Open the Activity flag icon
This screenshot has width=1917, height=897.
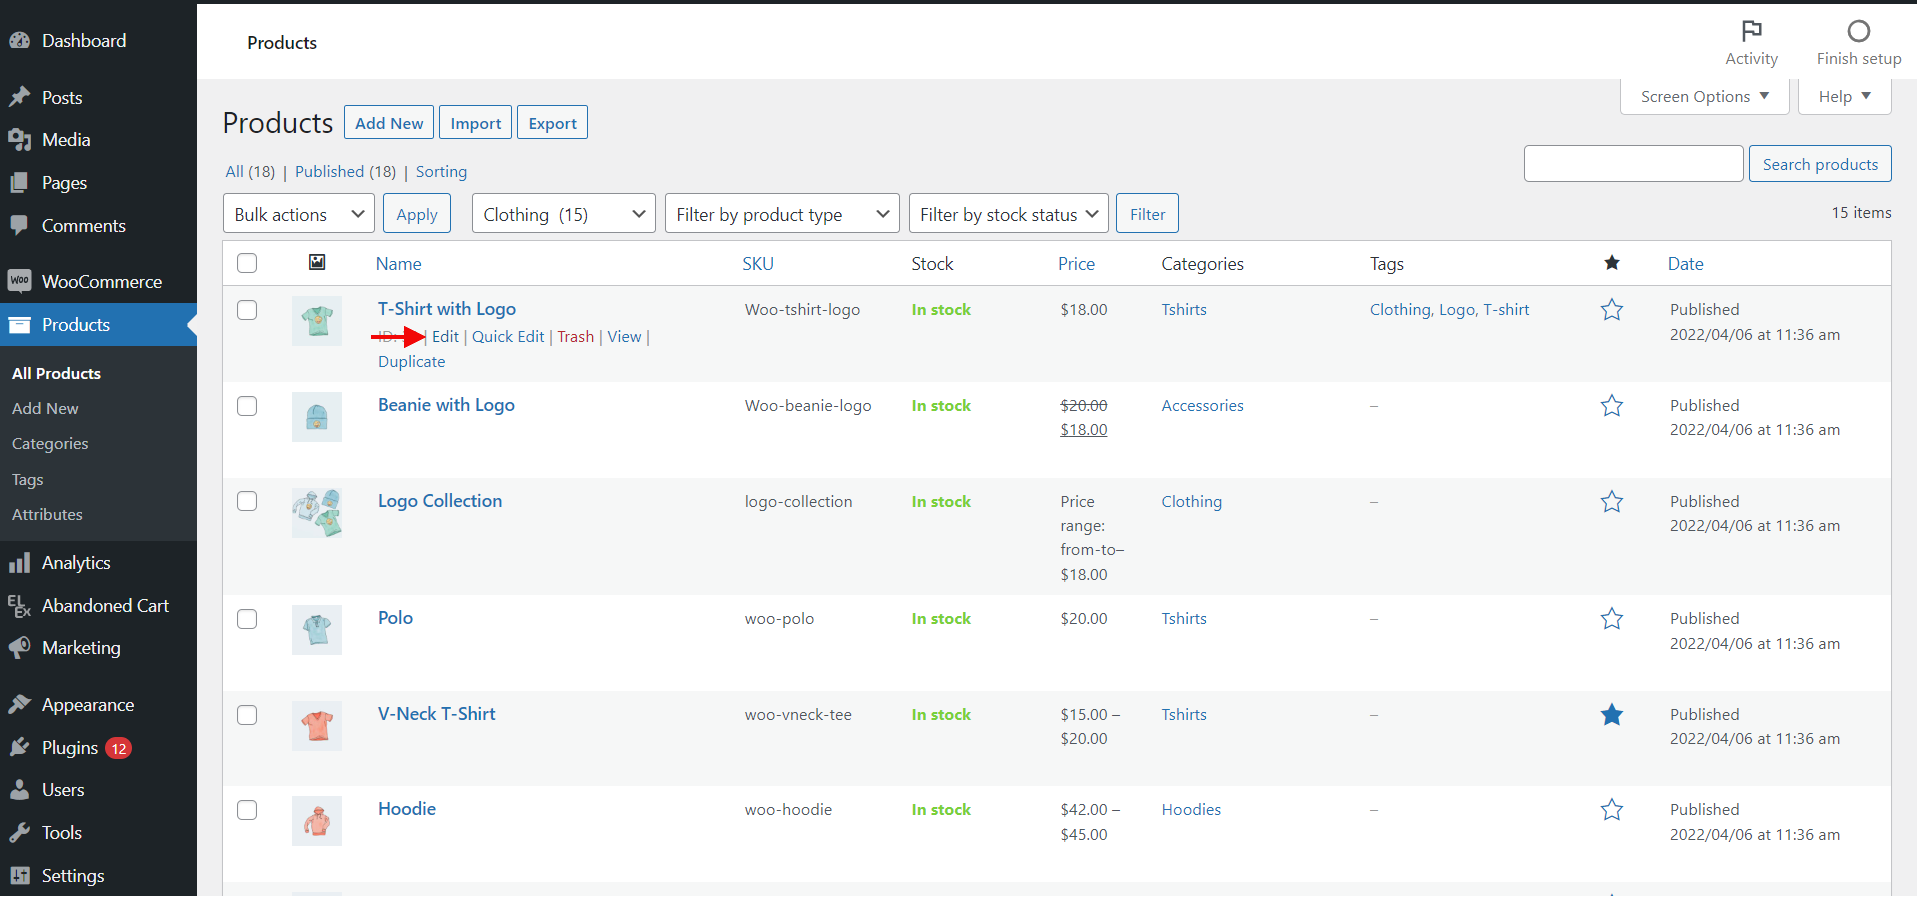(x=1751, y=31)
